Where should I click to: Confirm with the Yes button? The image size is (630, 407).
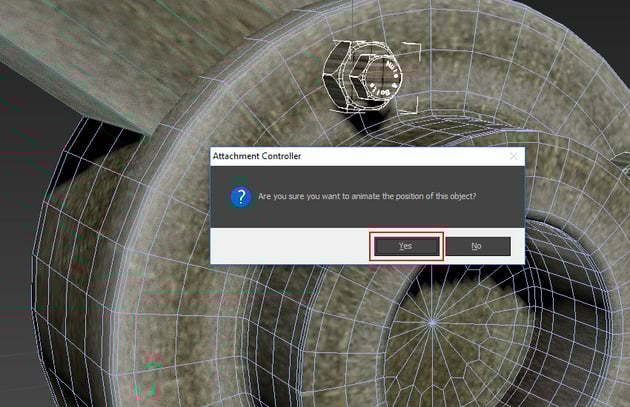(407, 246)
